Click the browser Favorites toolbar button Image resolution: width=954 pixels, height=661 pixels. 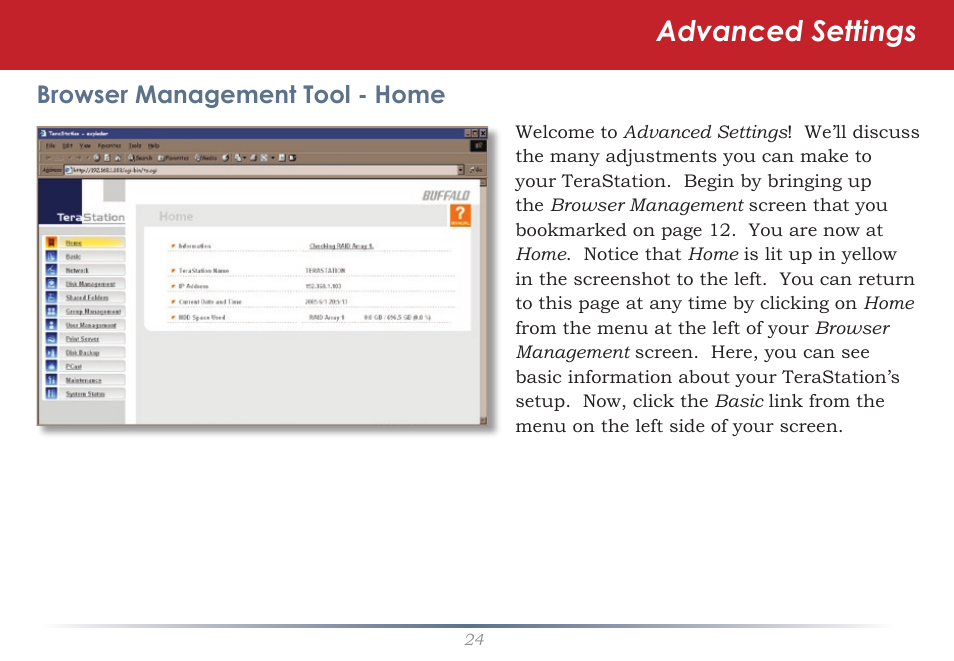coord(173,158)
